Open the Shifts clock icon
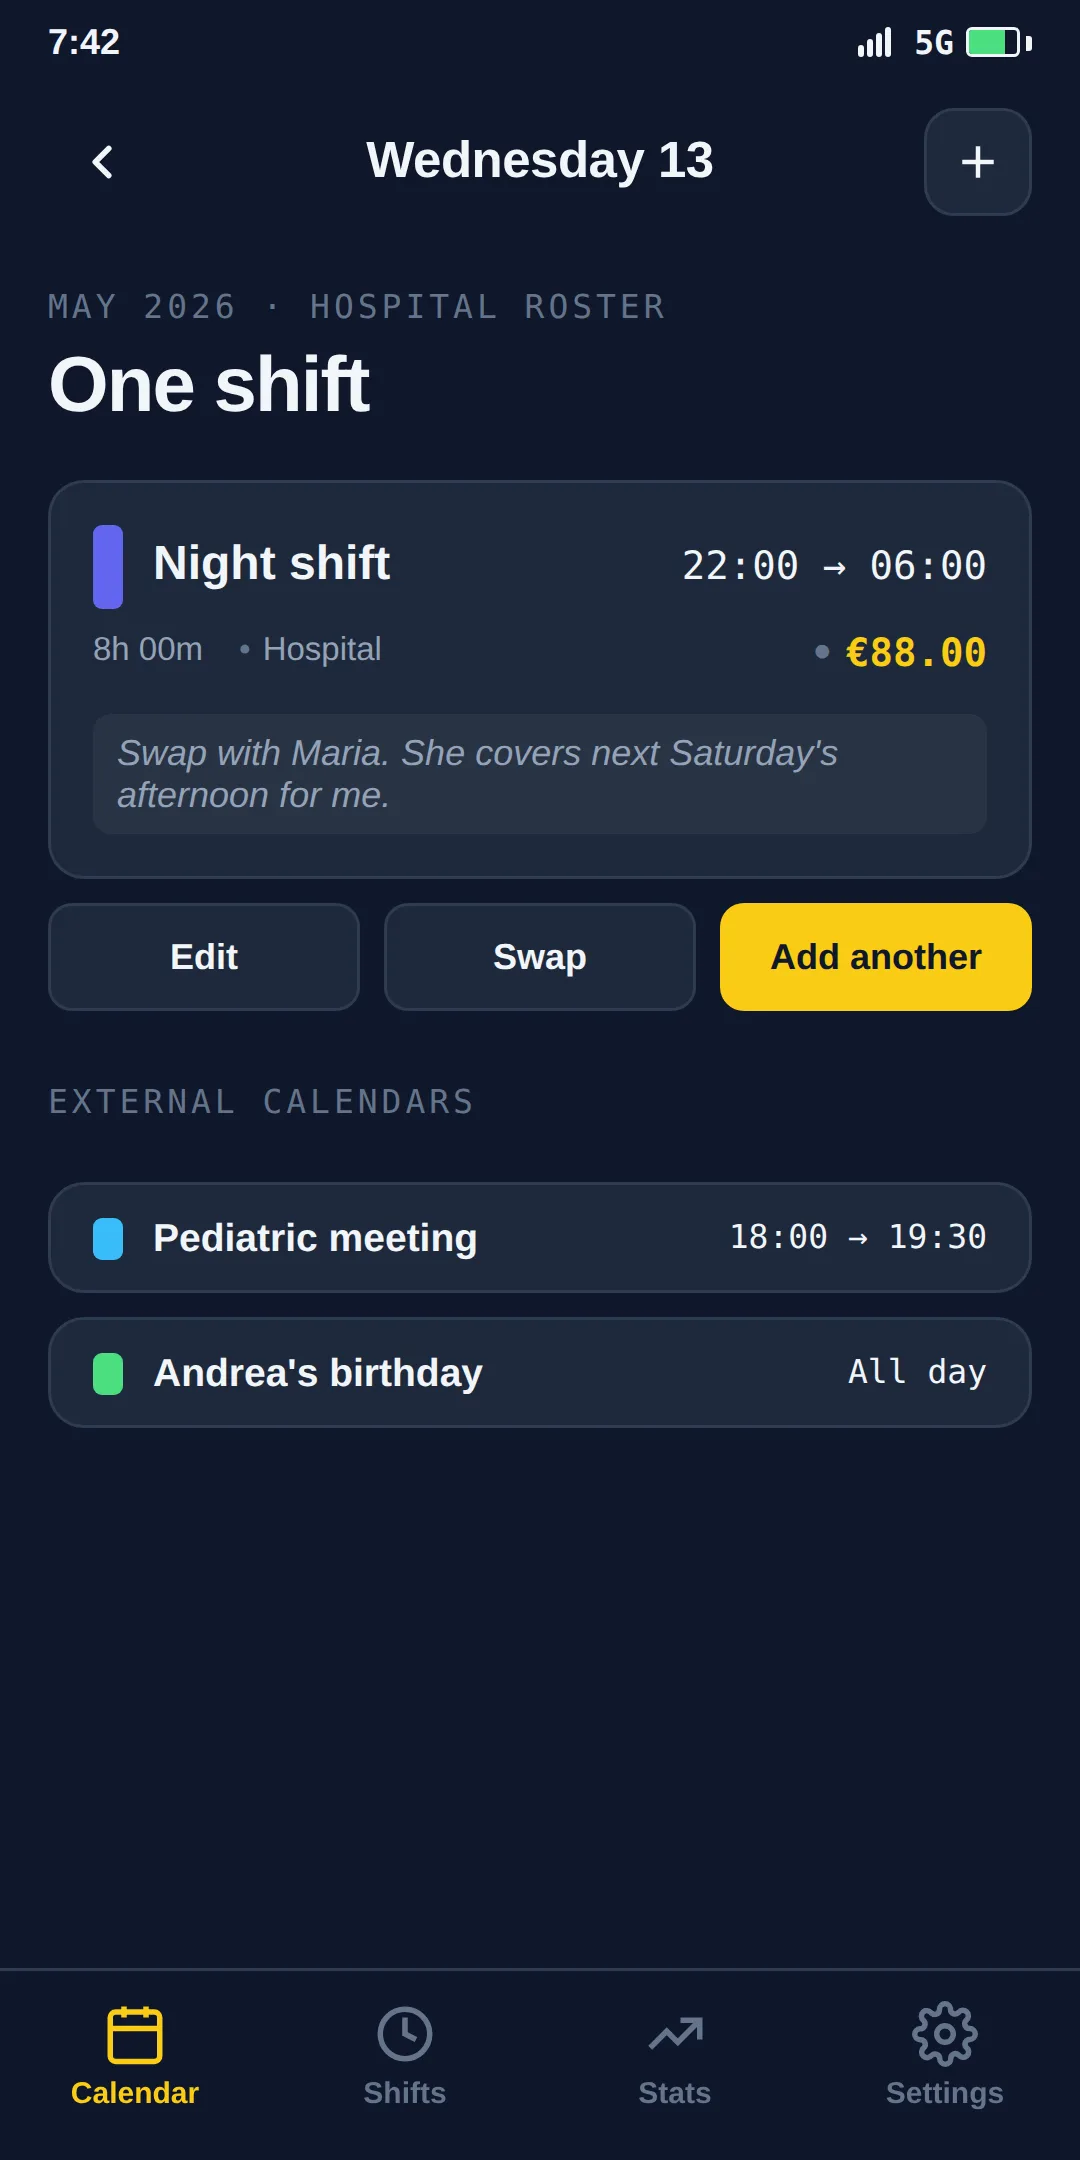1080x2160 pixels. point(405,2034)
